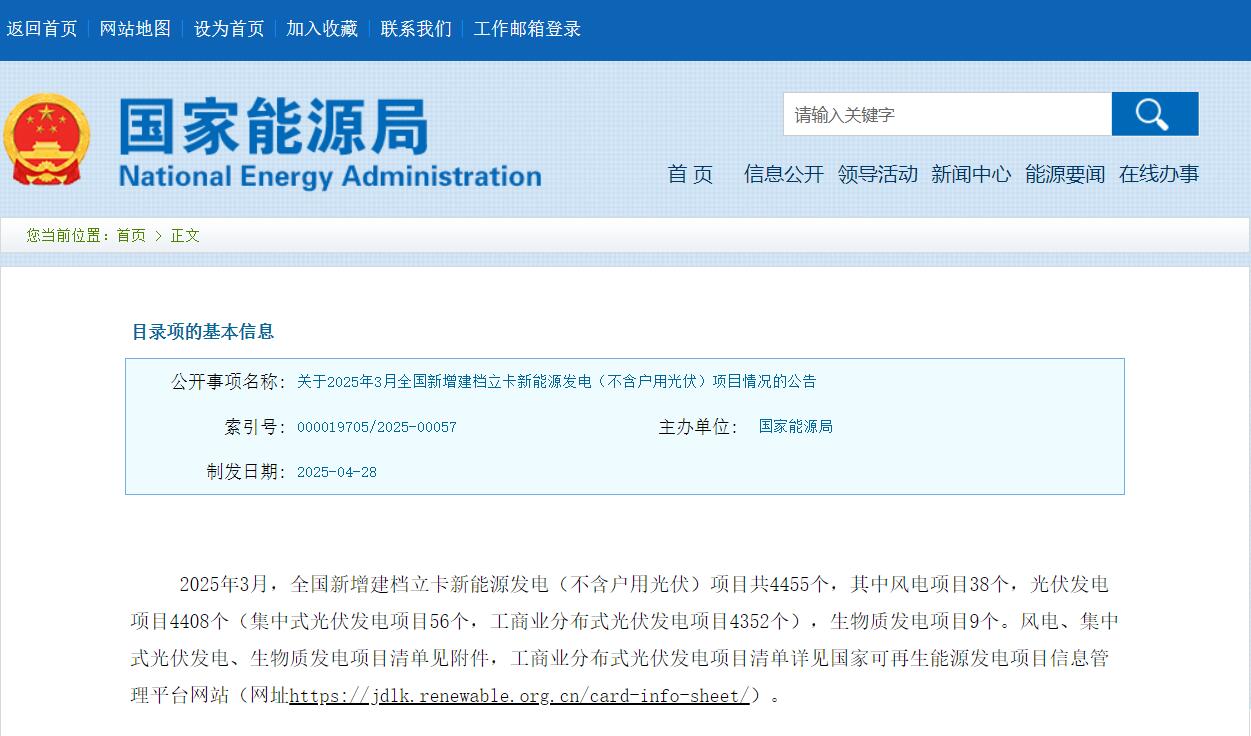Go to 工作邮箱登录 login
Viewport: 1251px width, 736px height.
[527, 29]
